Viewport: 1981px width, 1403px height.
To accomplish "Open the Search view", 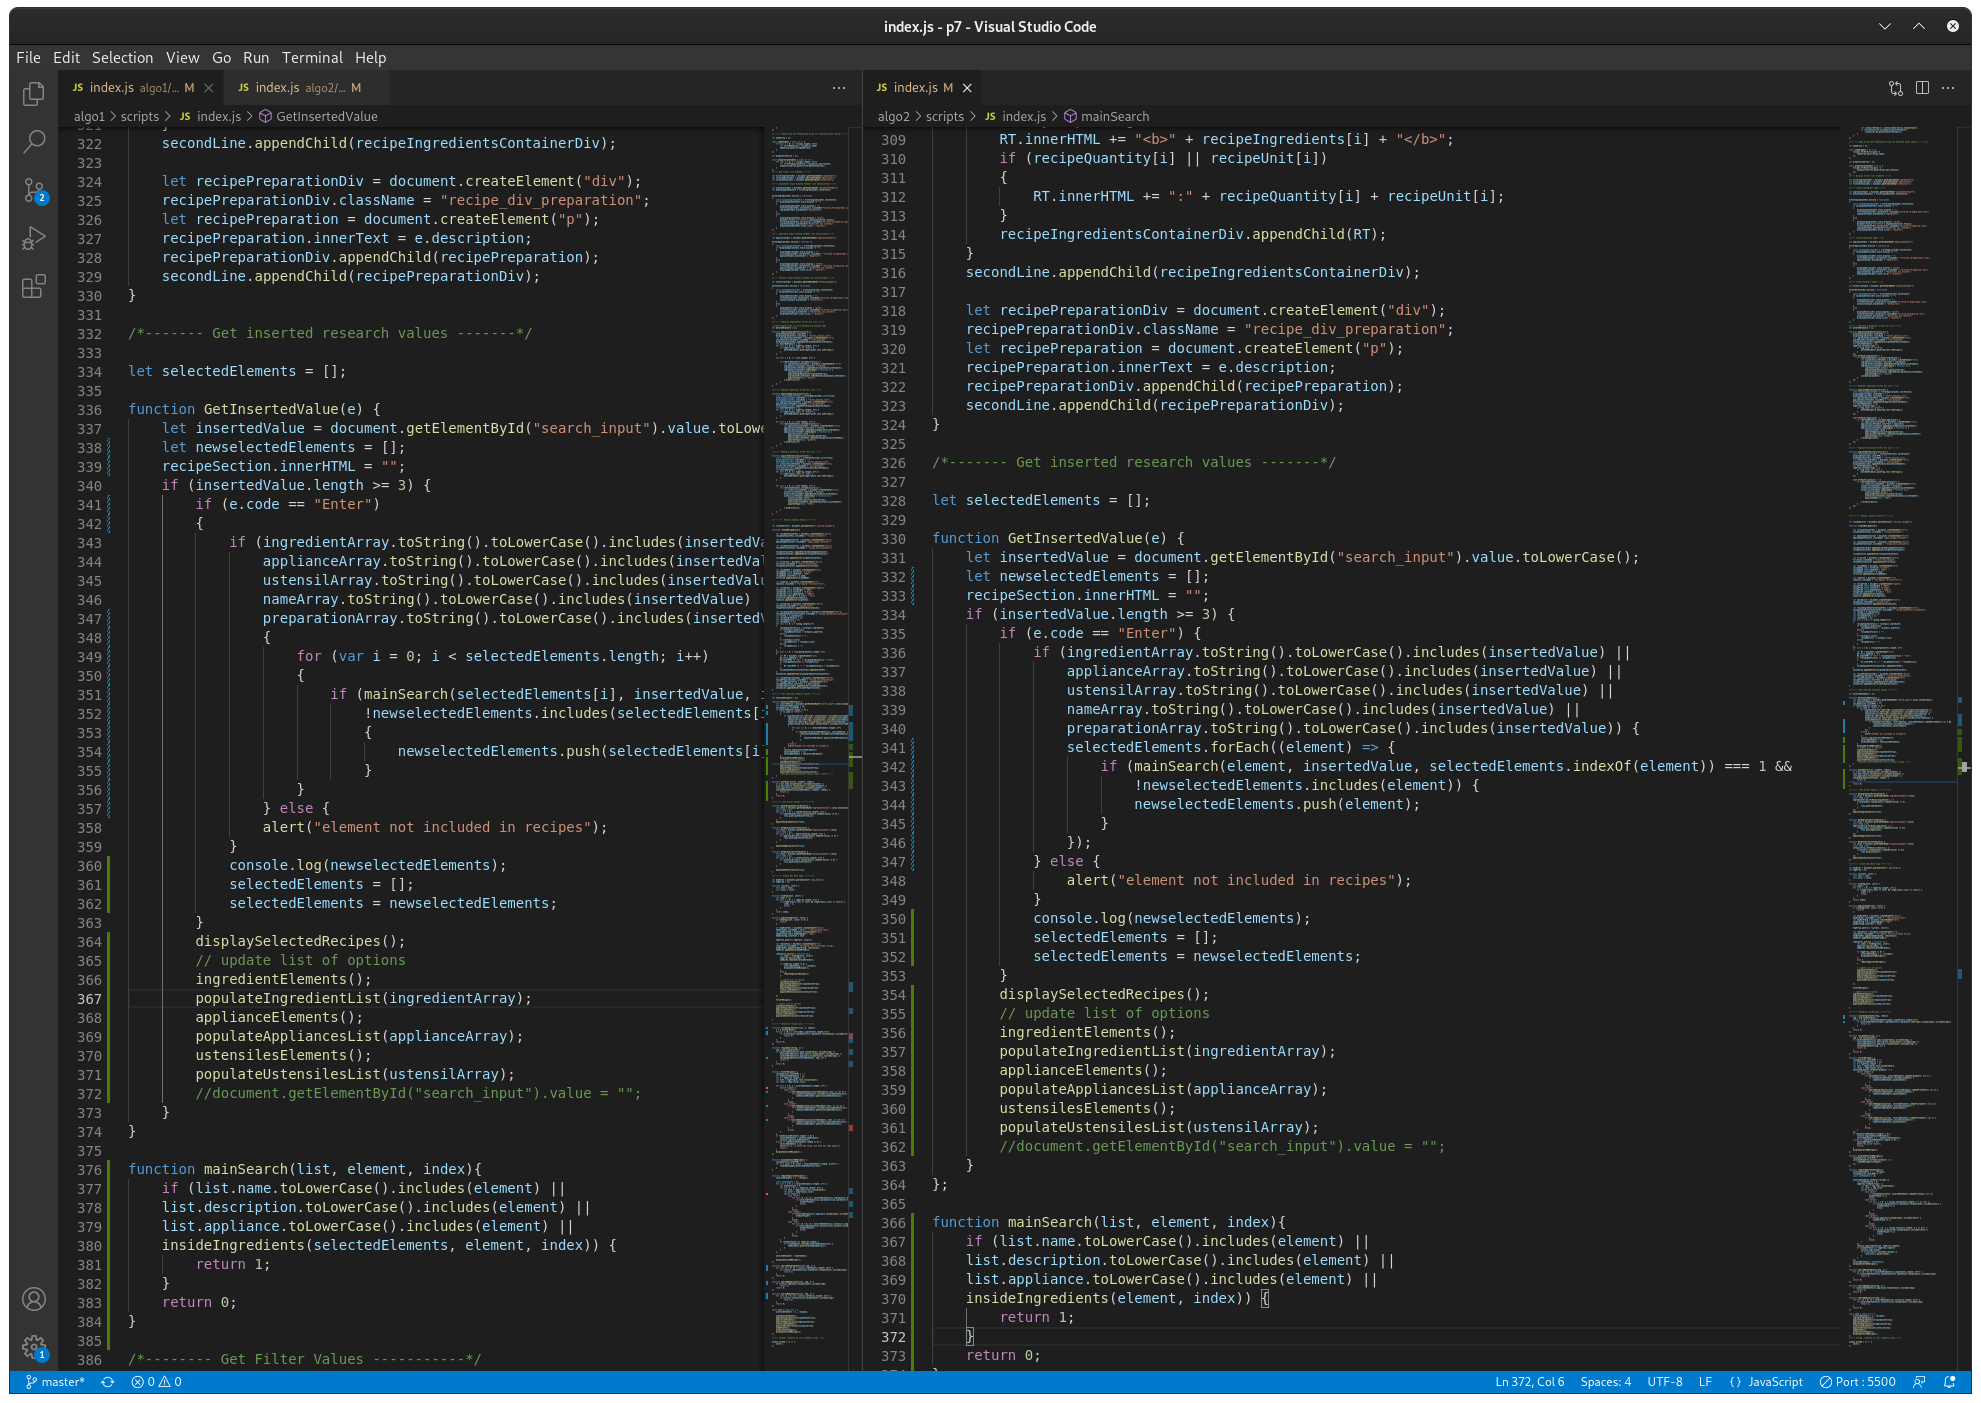I will click(34, 141).
